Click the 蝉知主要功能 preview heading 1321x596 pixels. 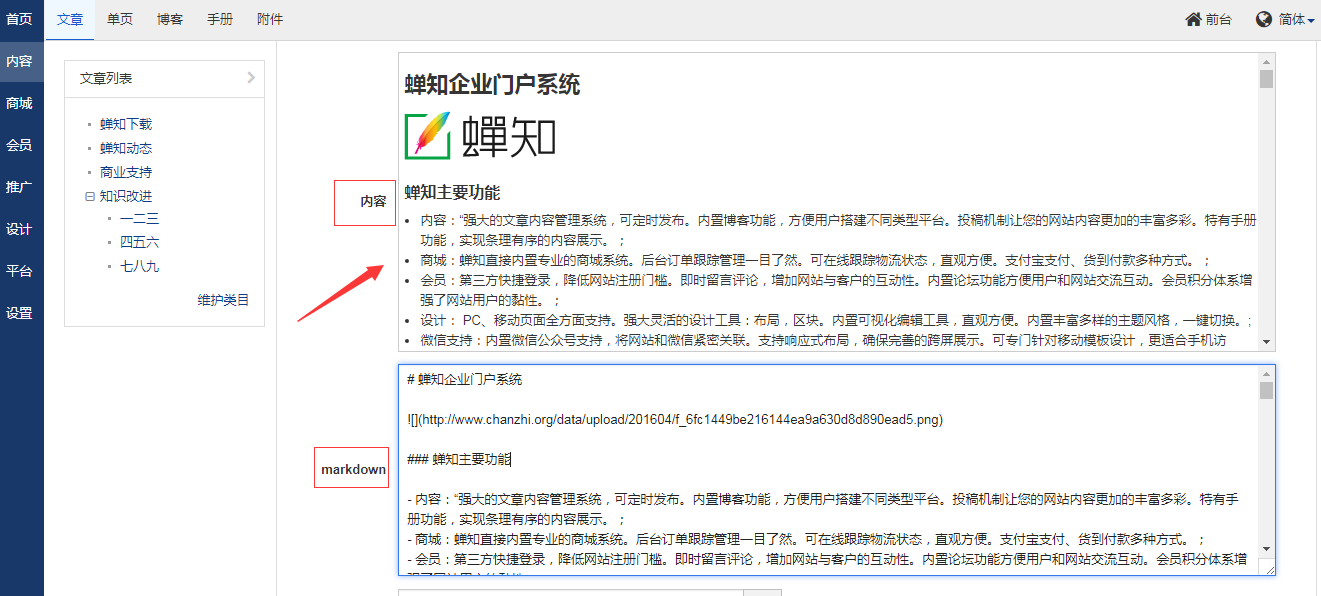pos(452,192)
